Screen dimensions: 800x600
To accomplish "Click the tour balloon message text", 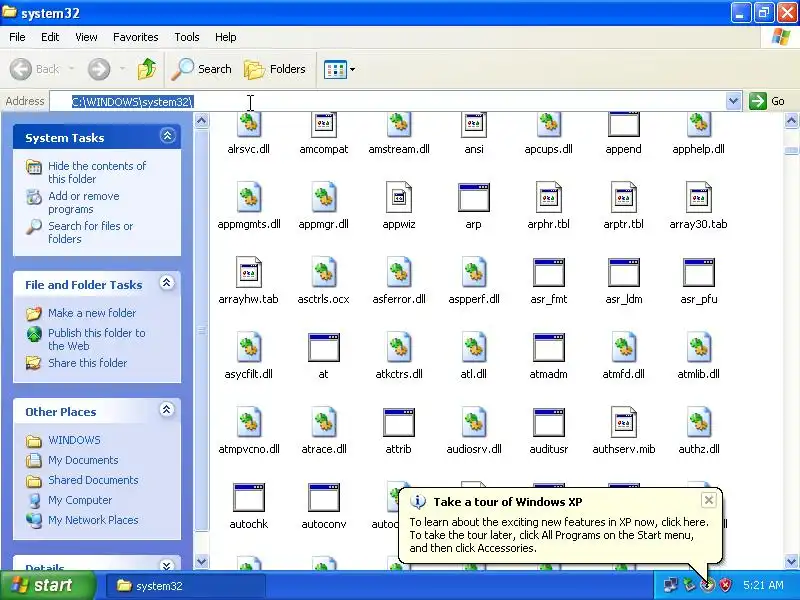I will (x=559, y=535).
